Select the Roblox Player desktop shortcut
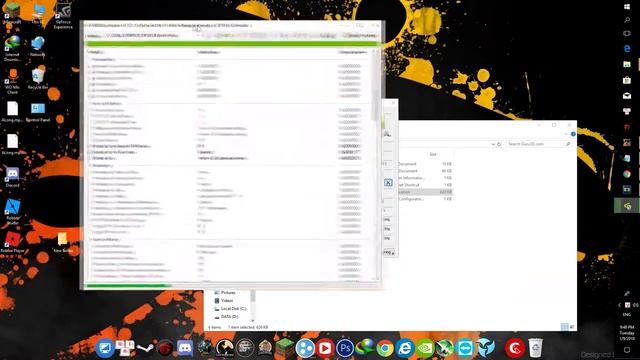 (x=13, y=242)
